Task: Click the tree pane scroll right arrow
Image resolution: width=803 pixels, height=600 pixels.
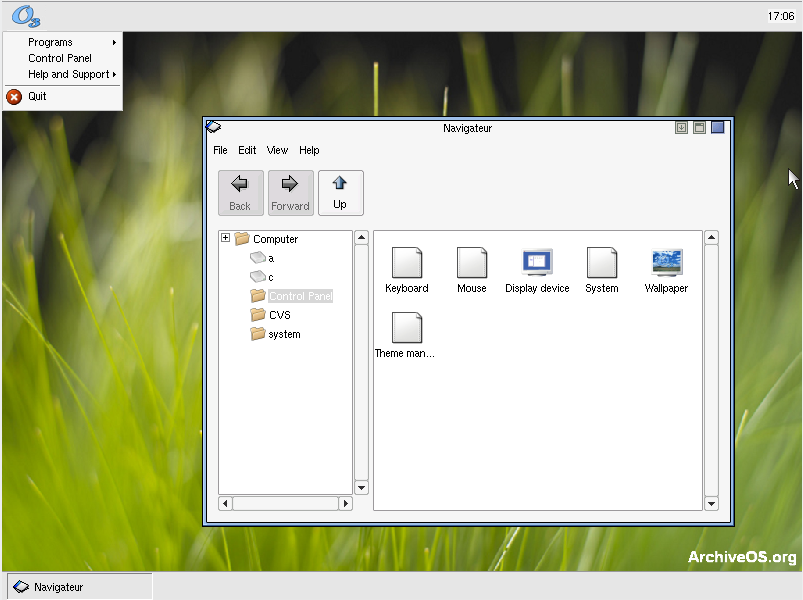Action: click(x=346, y=503)
